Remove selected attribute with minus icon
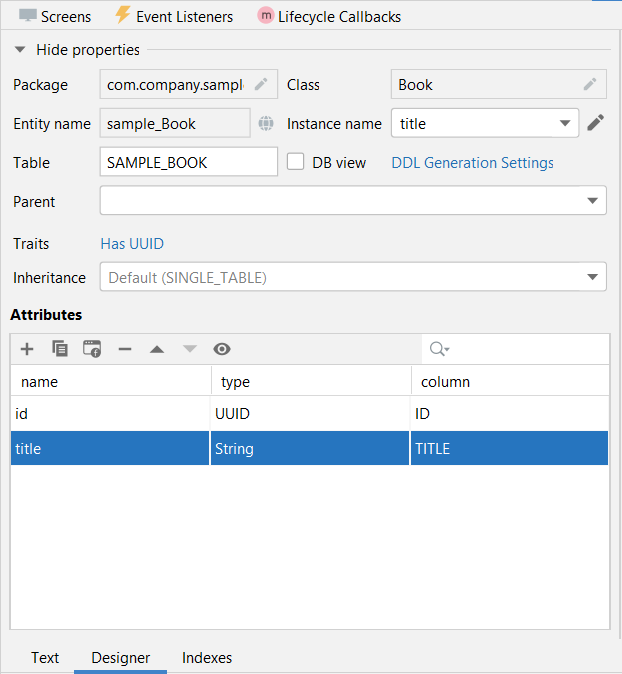The image size is (622, 674). (x=125, y=349)
